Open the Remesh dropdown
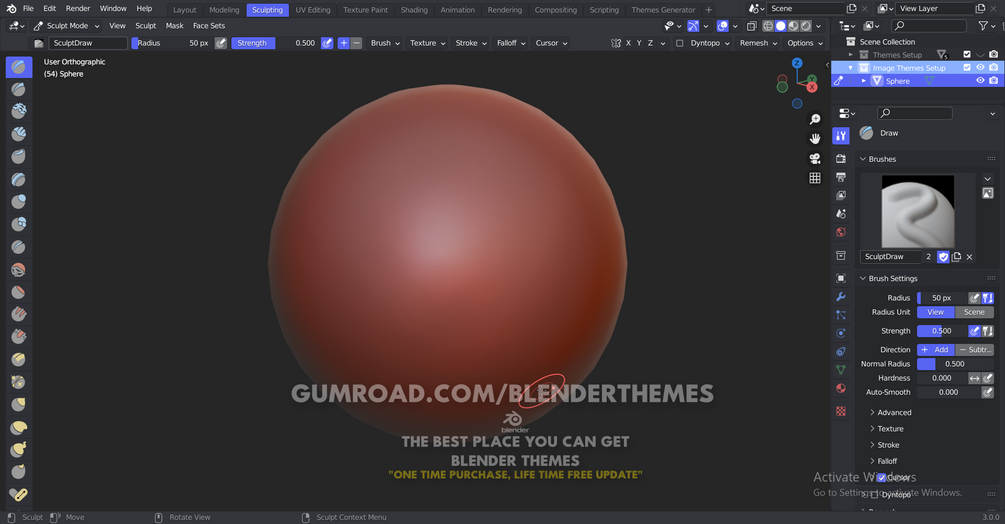Viewport: 1005px width, 524px height. [758, 43]
